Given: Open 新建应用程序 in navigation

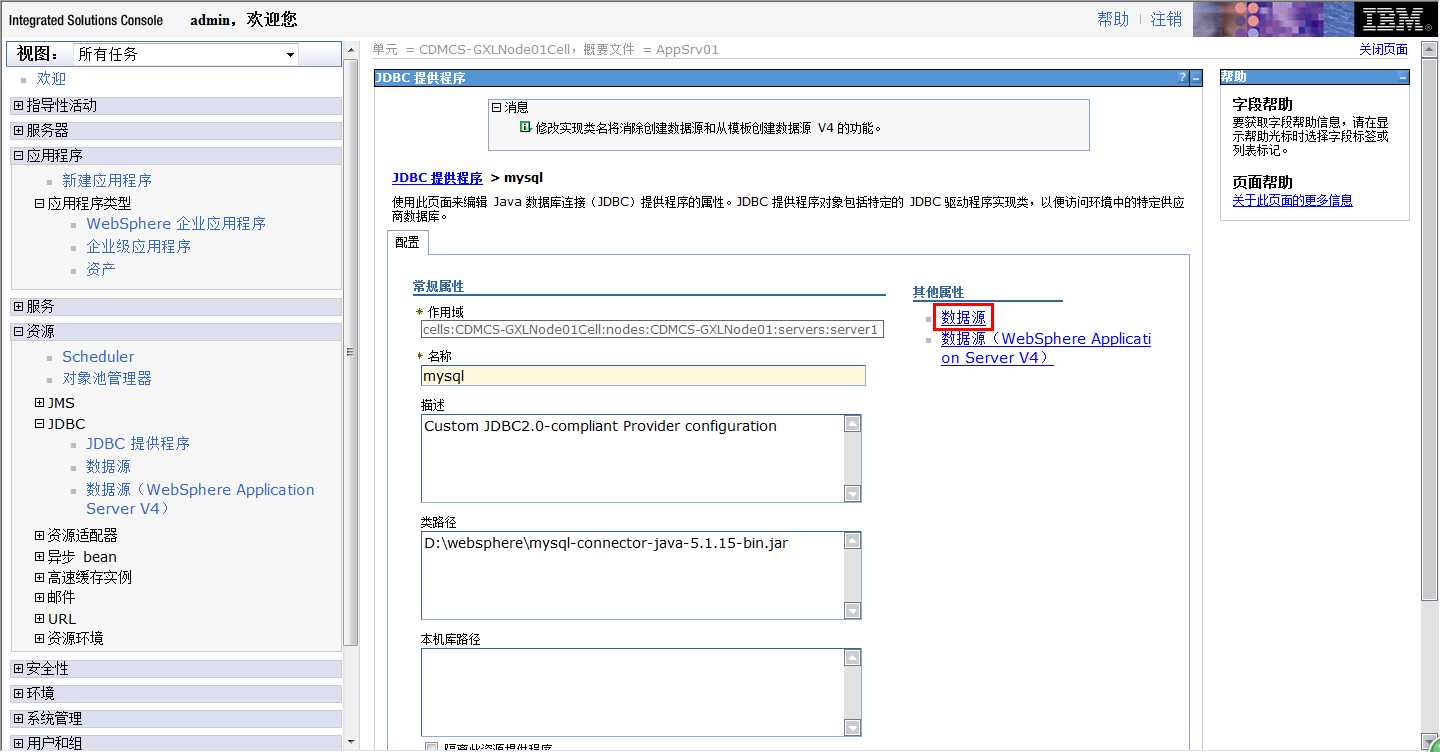Looking at the screenshot, I should click(107, 180).
